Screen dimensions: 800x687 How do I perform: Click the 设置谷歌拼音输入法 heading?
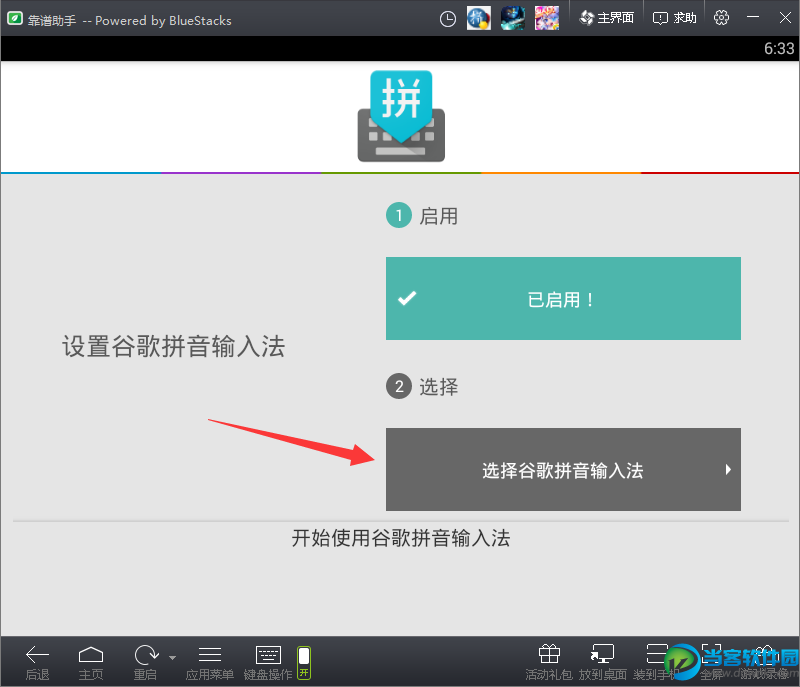tap(173, 346)
